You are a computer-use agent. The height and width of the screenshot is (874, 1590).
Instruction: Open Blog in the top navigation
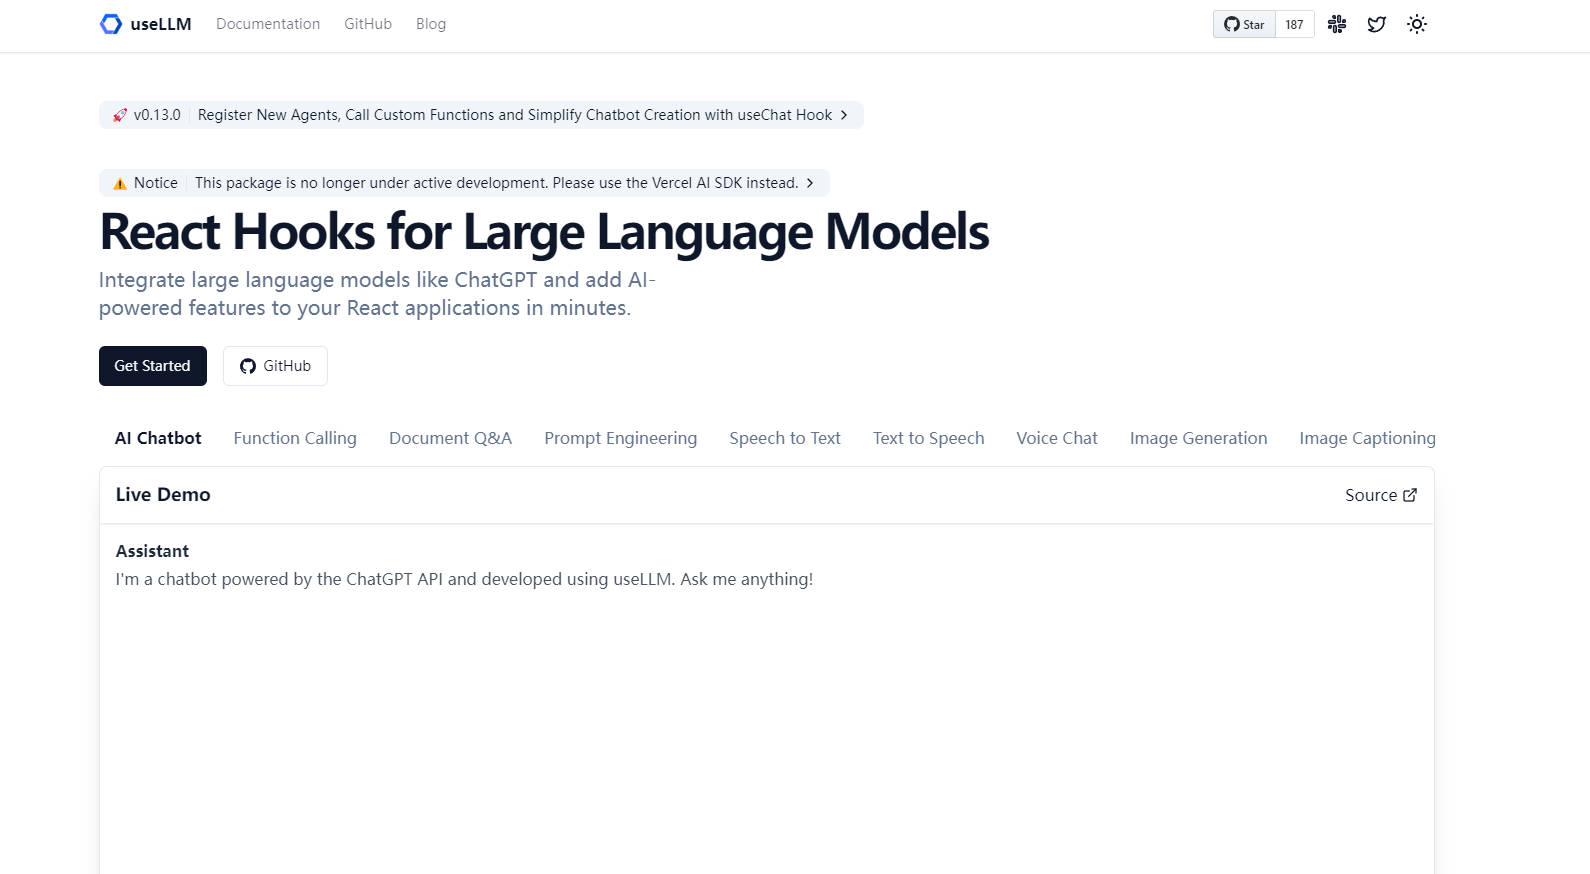(x=431, y=24)
